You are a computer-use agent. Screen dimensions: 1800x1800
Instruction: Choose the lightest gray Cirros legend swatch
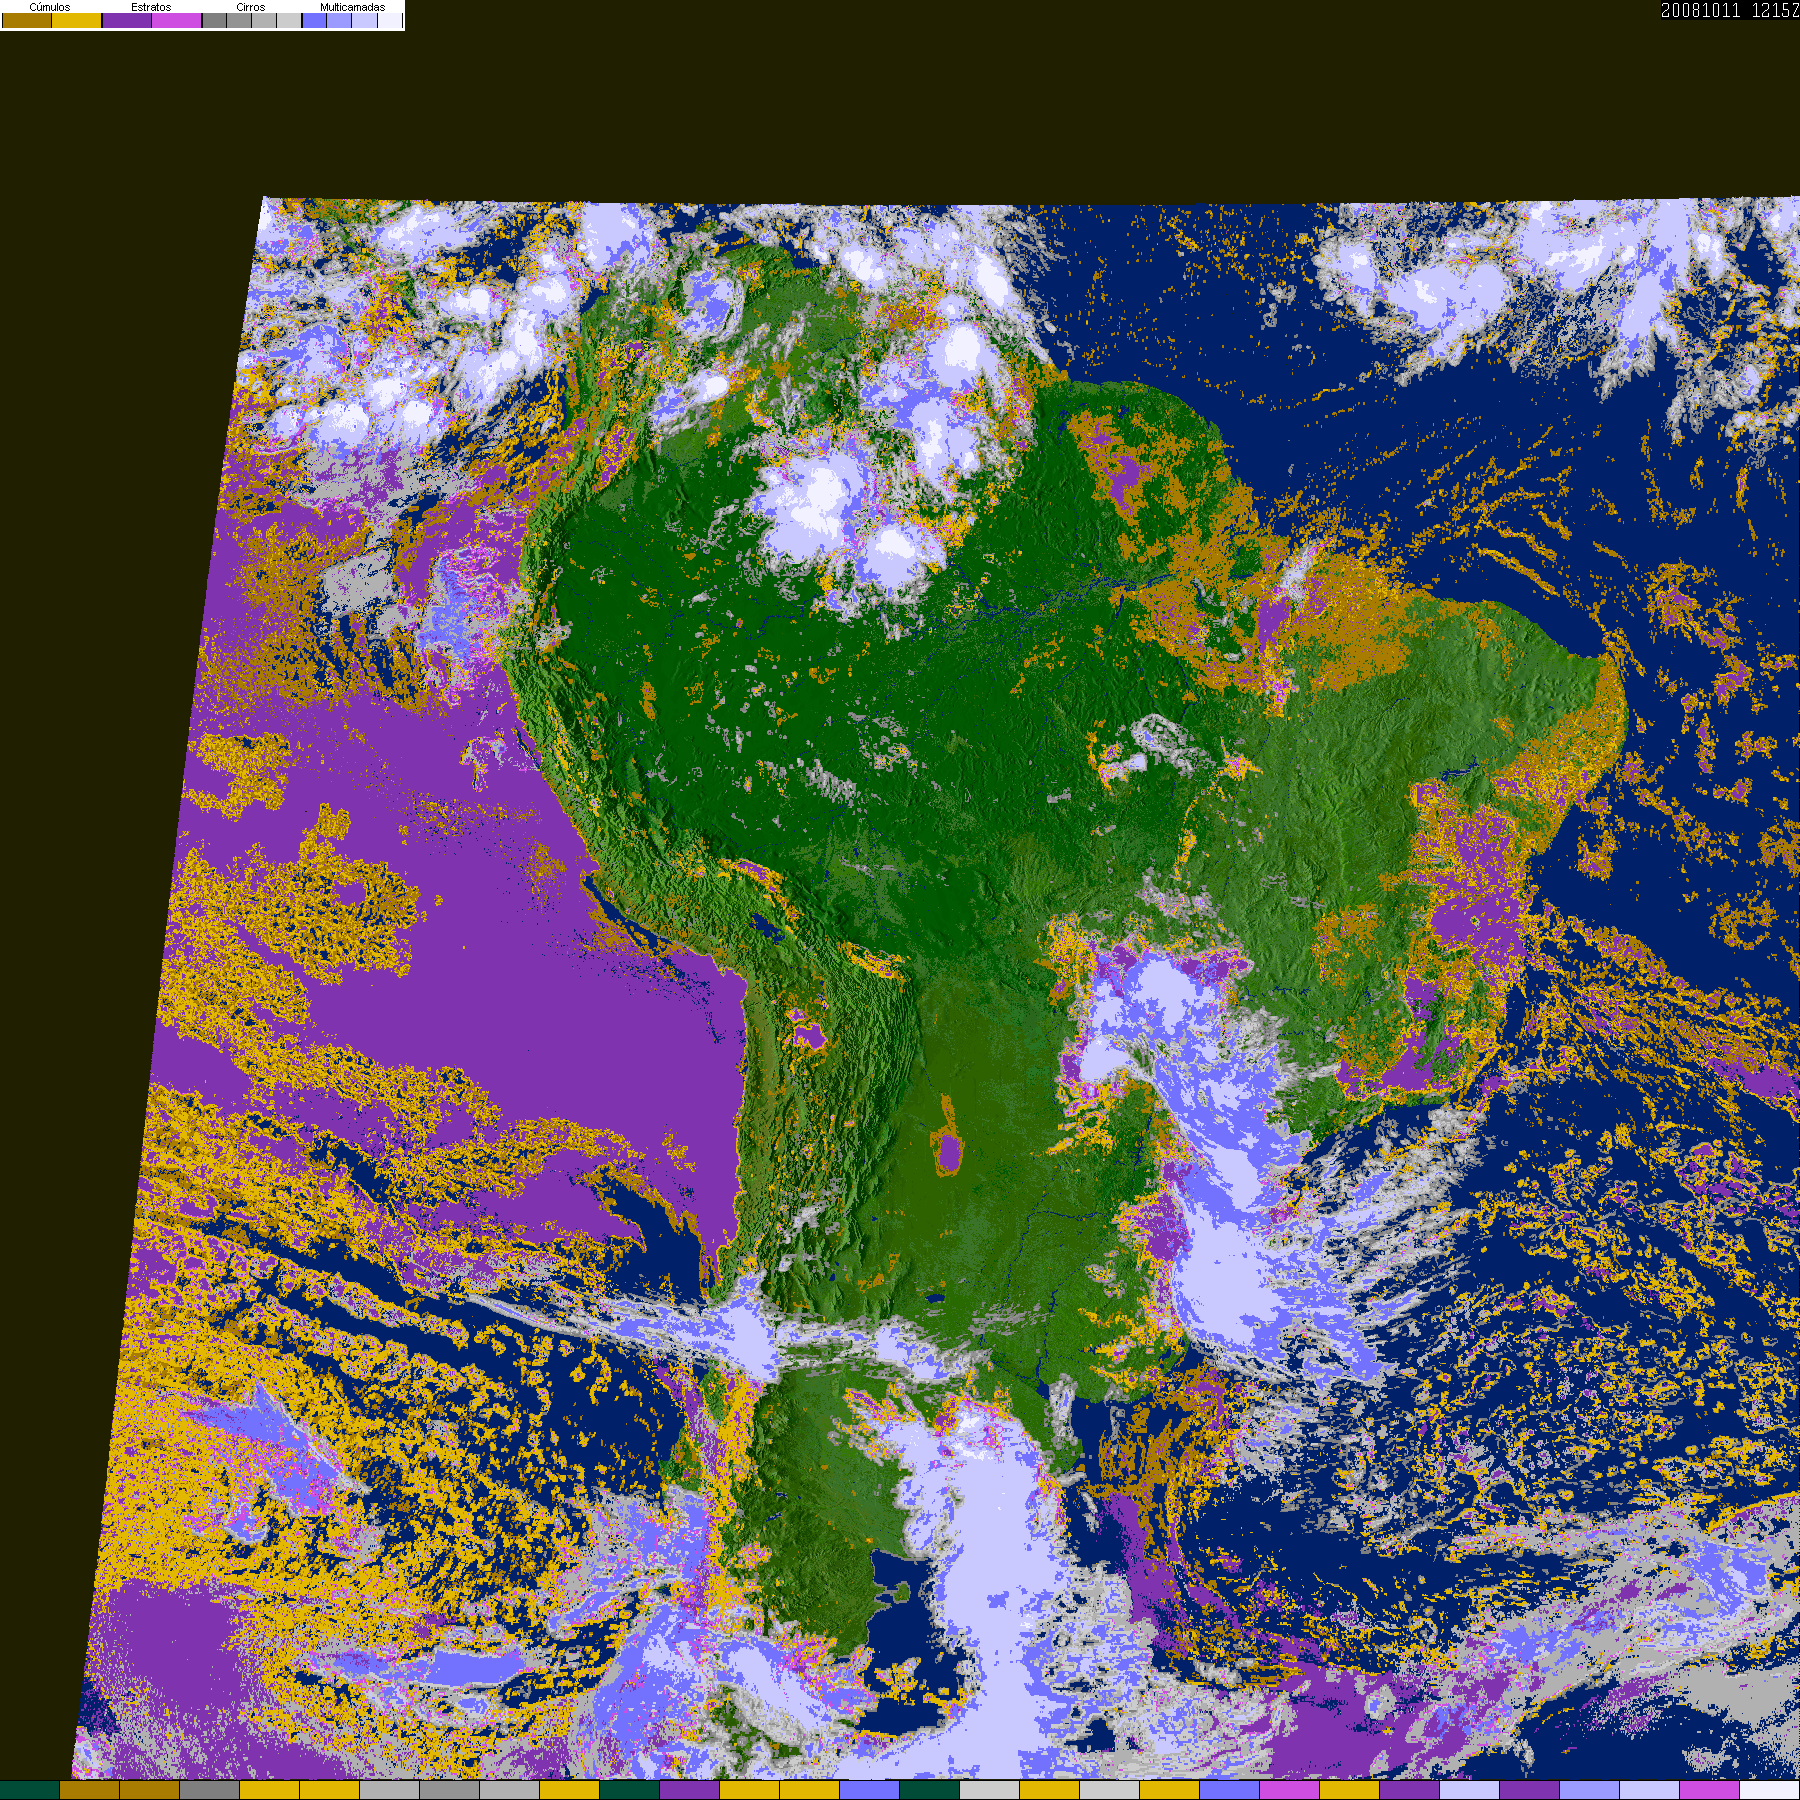[289, 20]
